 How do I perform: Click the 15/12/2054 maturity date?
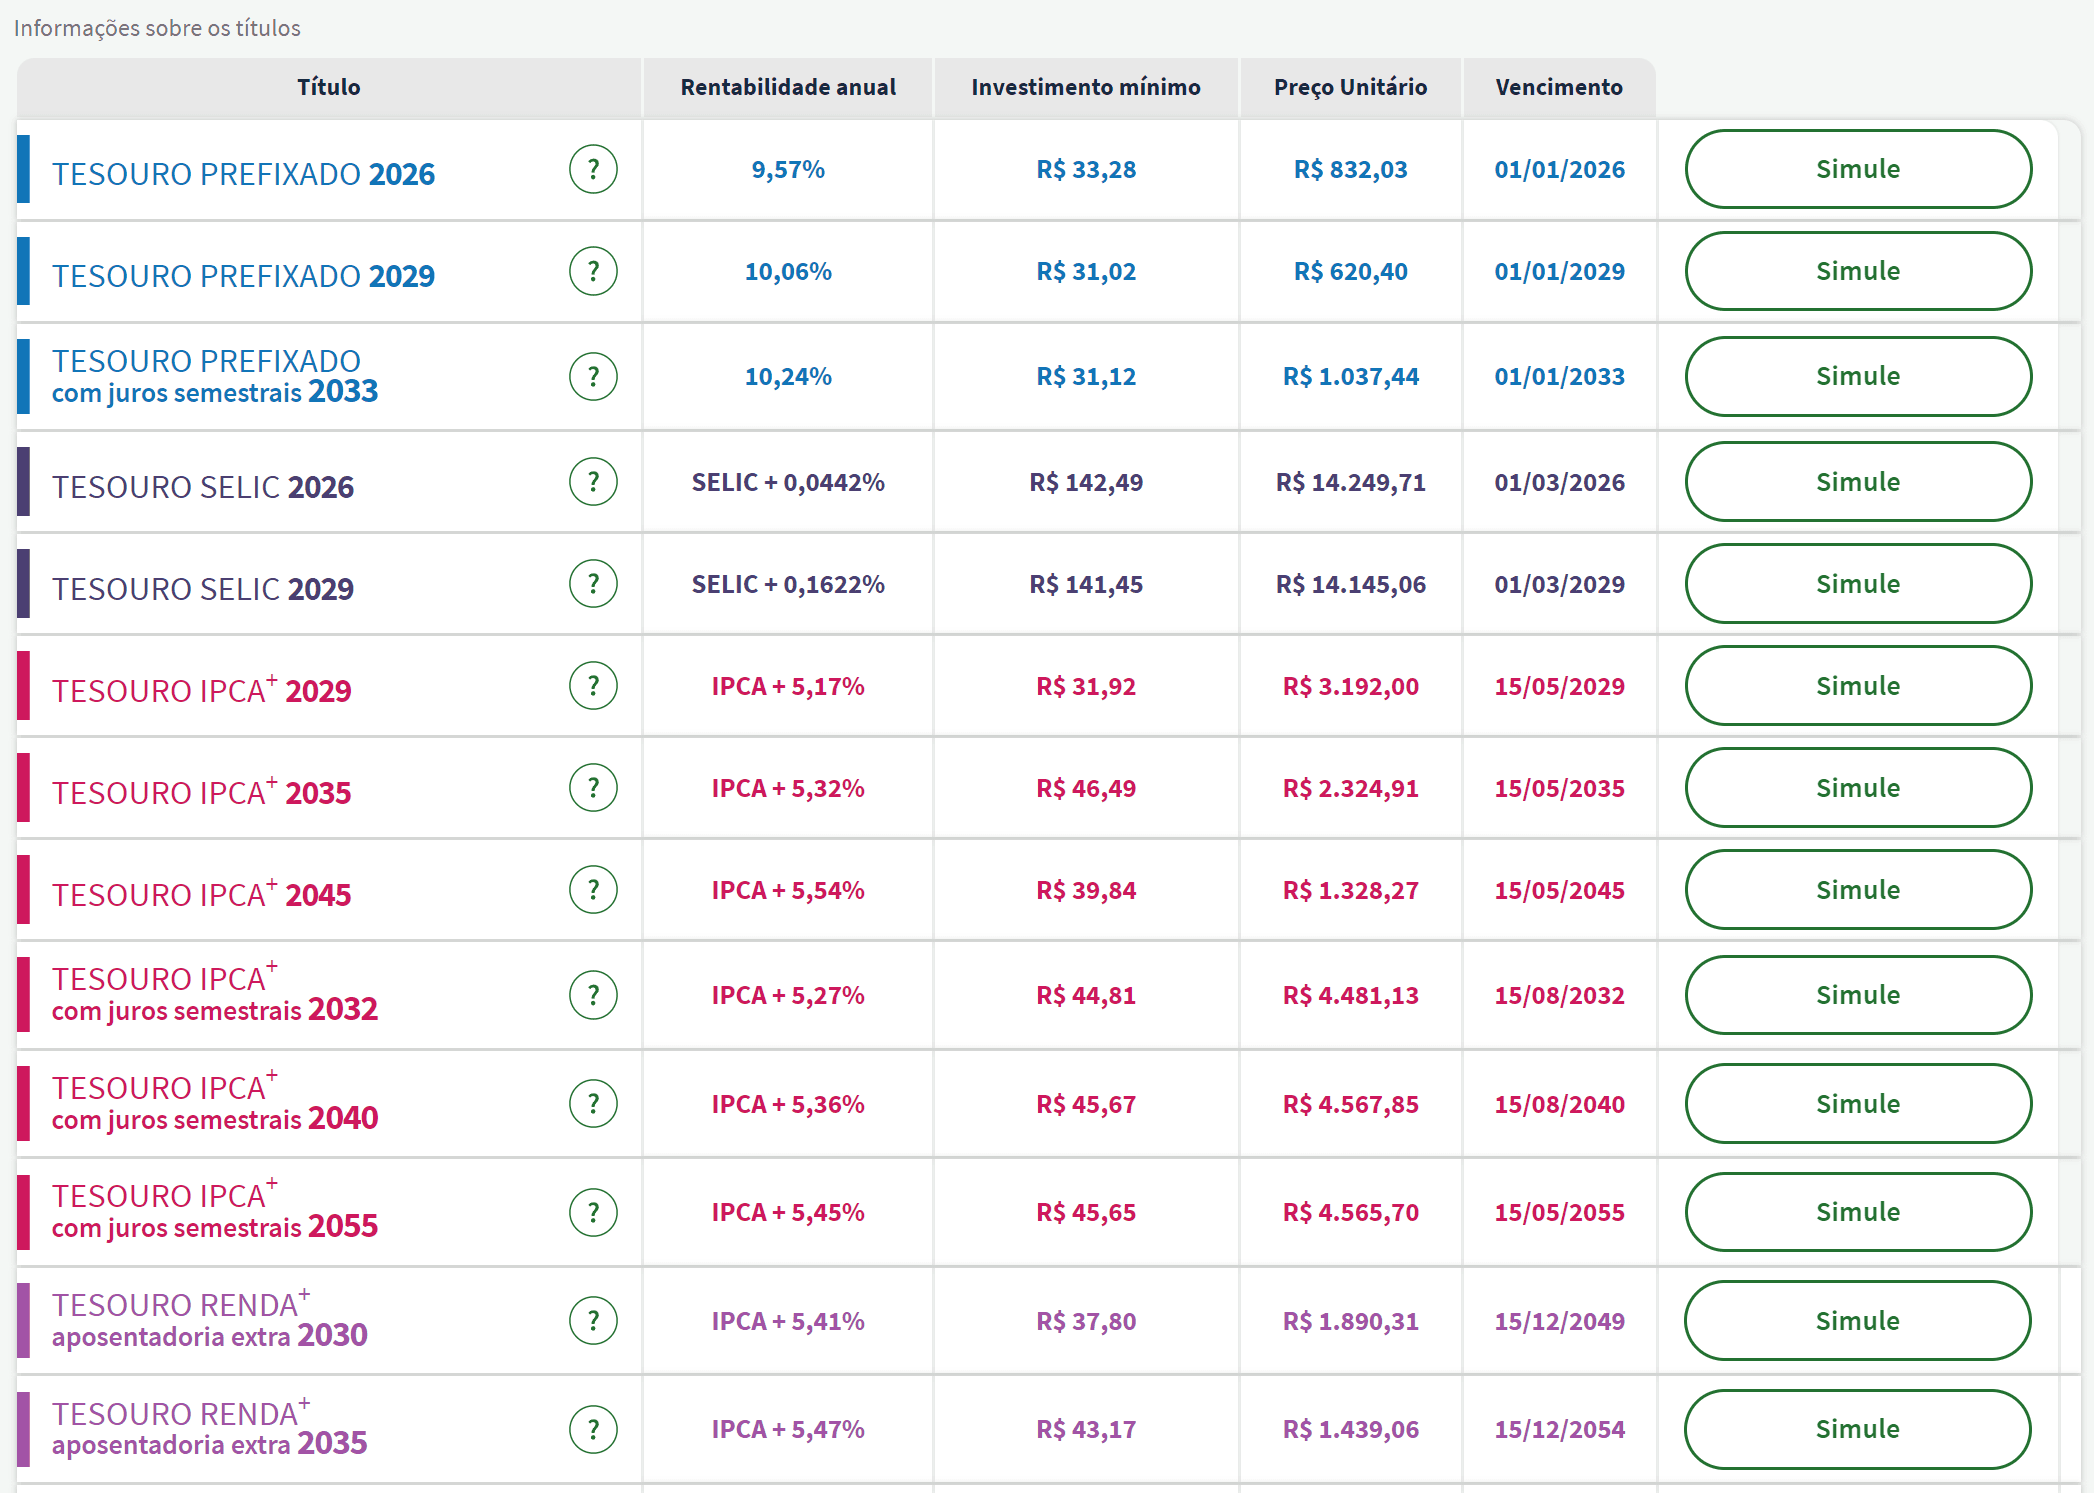(1559, 1430)
